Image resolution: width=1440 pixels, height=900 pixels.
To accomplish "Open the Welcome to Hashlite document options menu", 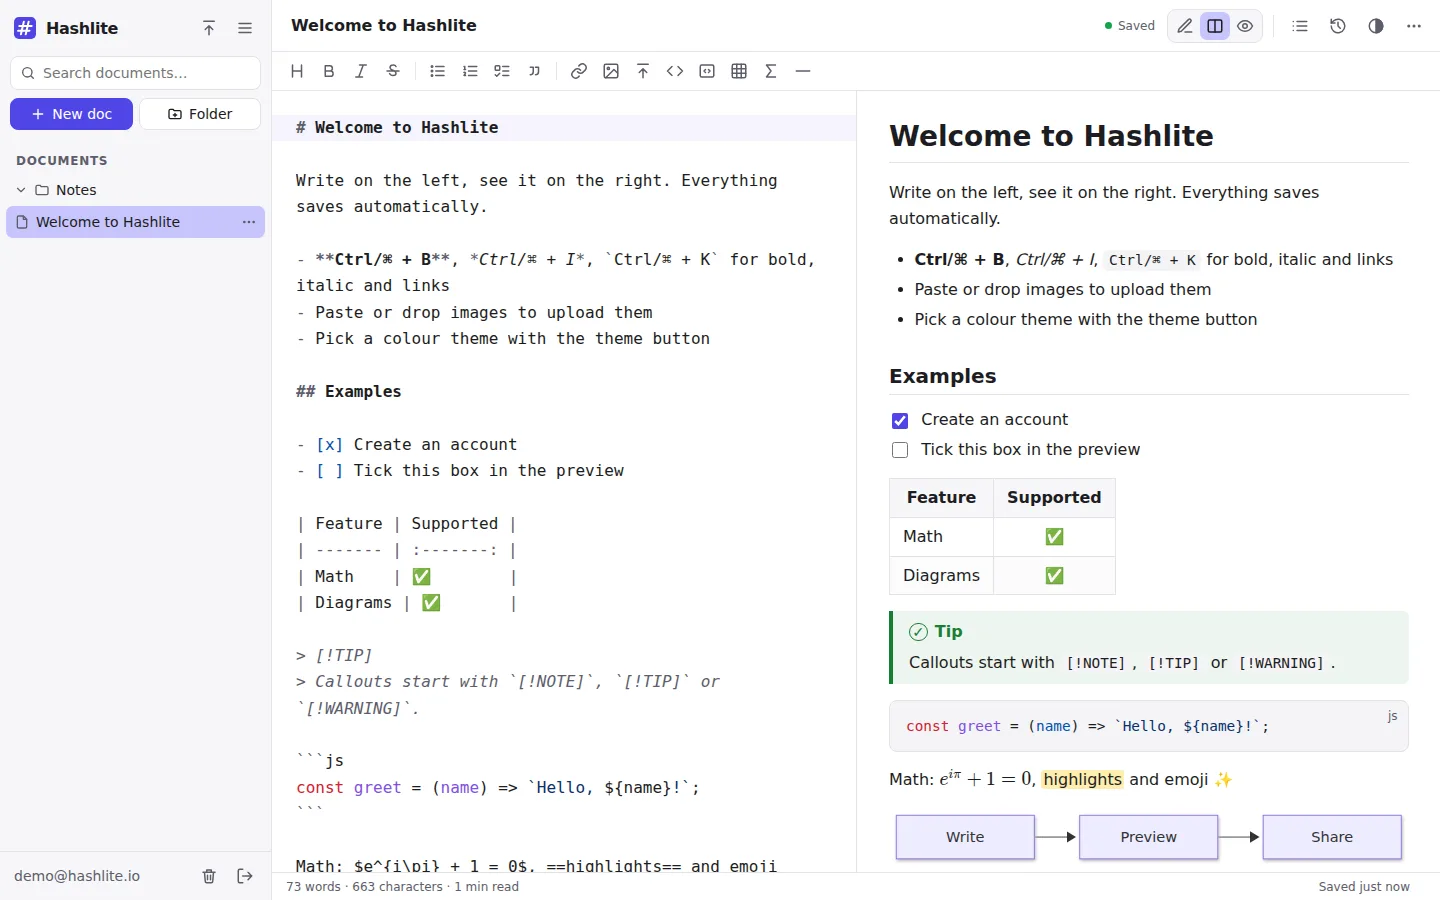I will [x=249, y=222].
